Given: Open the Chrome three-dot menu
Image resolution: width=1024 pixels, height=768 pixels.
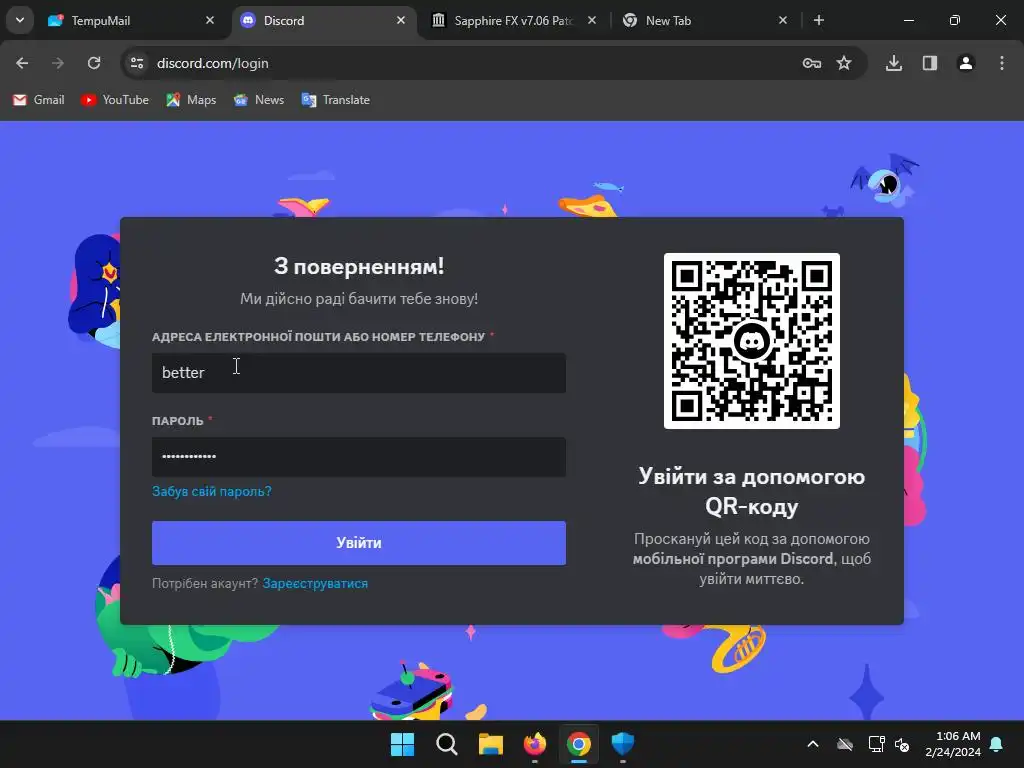Looking at the screenshot, I should [x=1002, y=63].
